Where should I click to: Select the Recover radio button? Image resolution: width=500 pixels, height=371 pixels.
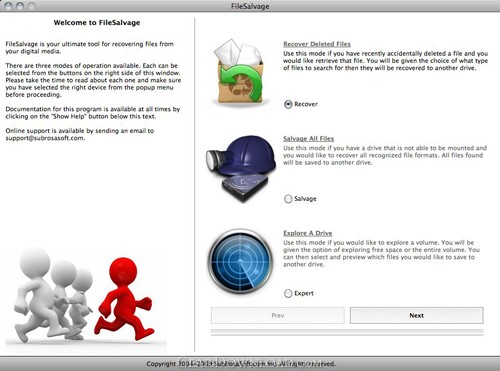[288, 104]
